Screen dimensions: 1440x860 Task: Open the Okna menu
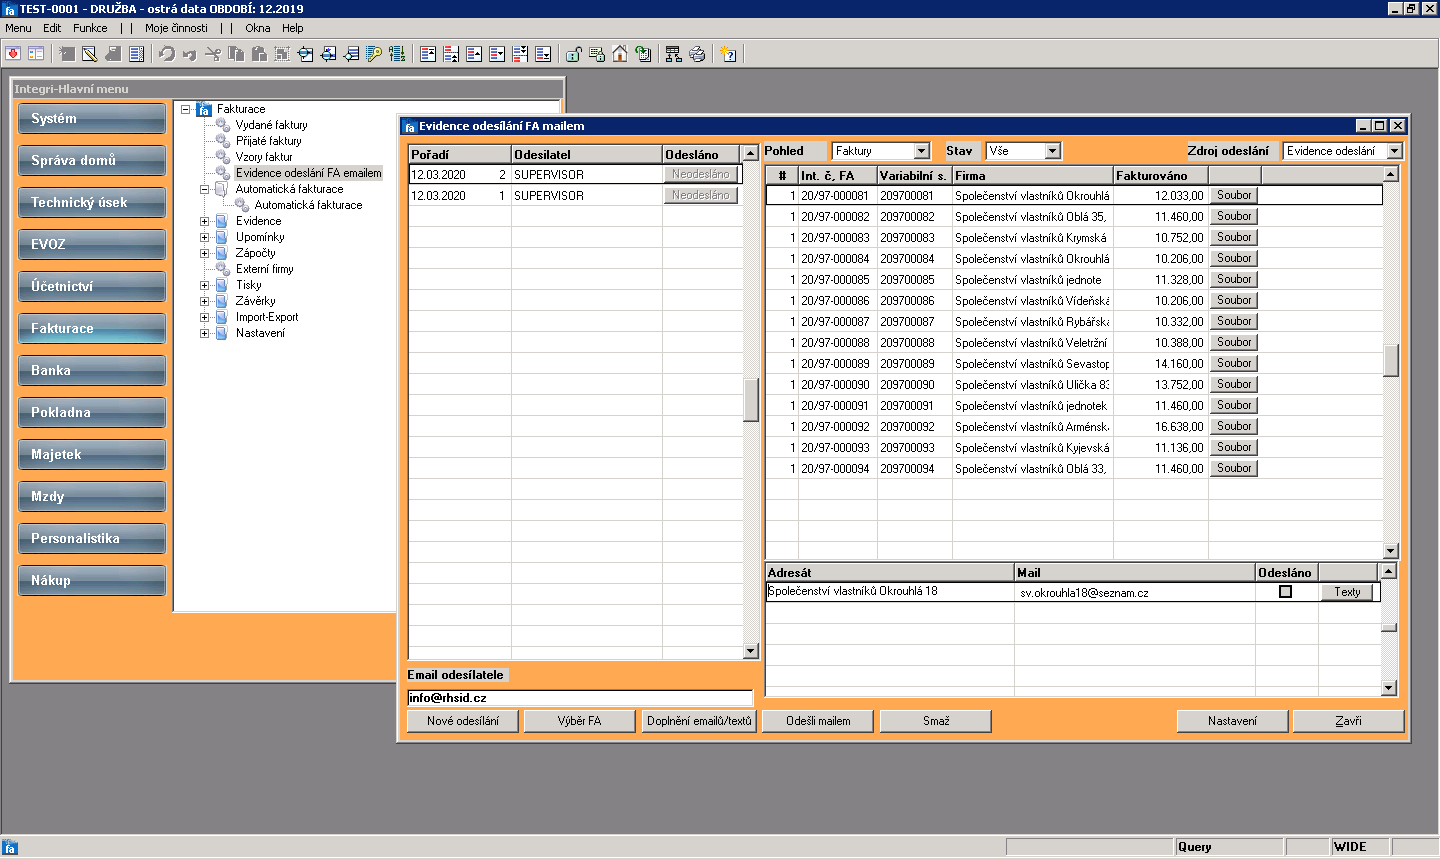pyautogui.click(x=258, y=28)
